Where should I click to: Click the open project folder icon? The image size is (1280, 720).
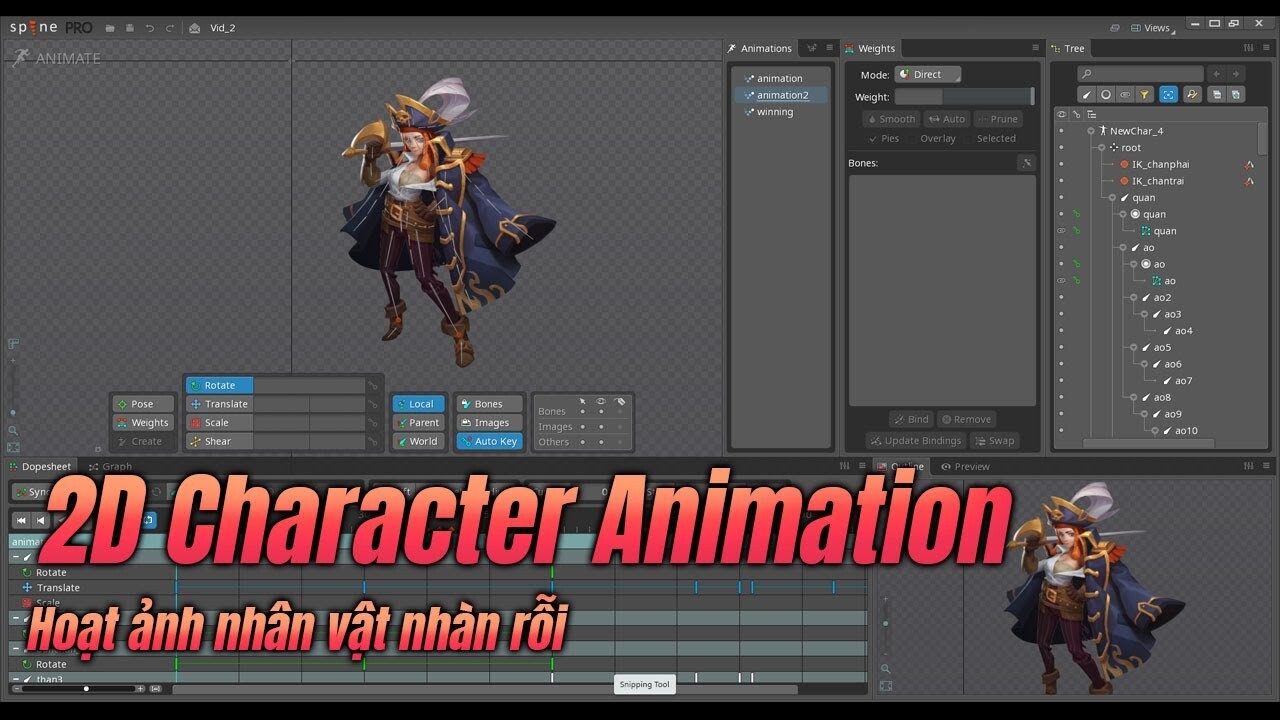(x=110, y=28)
